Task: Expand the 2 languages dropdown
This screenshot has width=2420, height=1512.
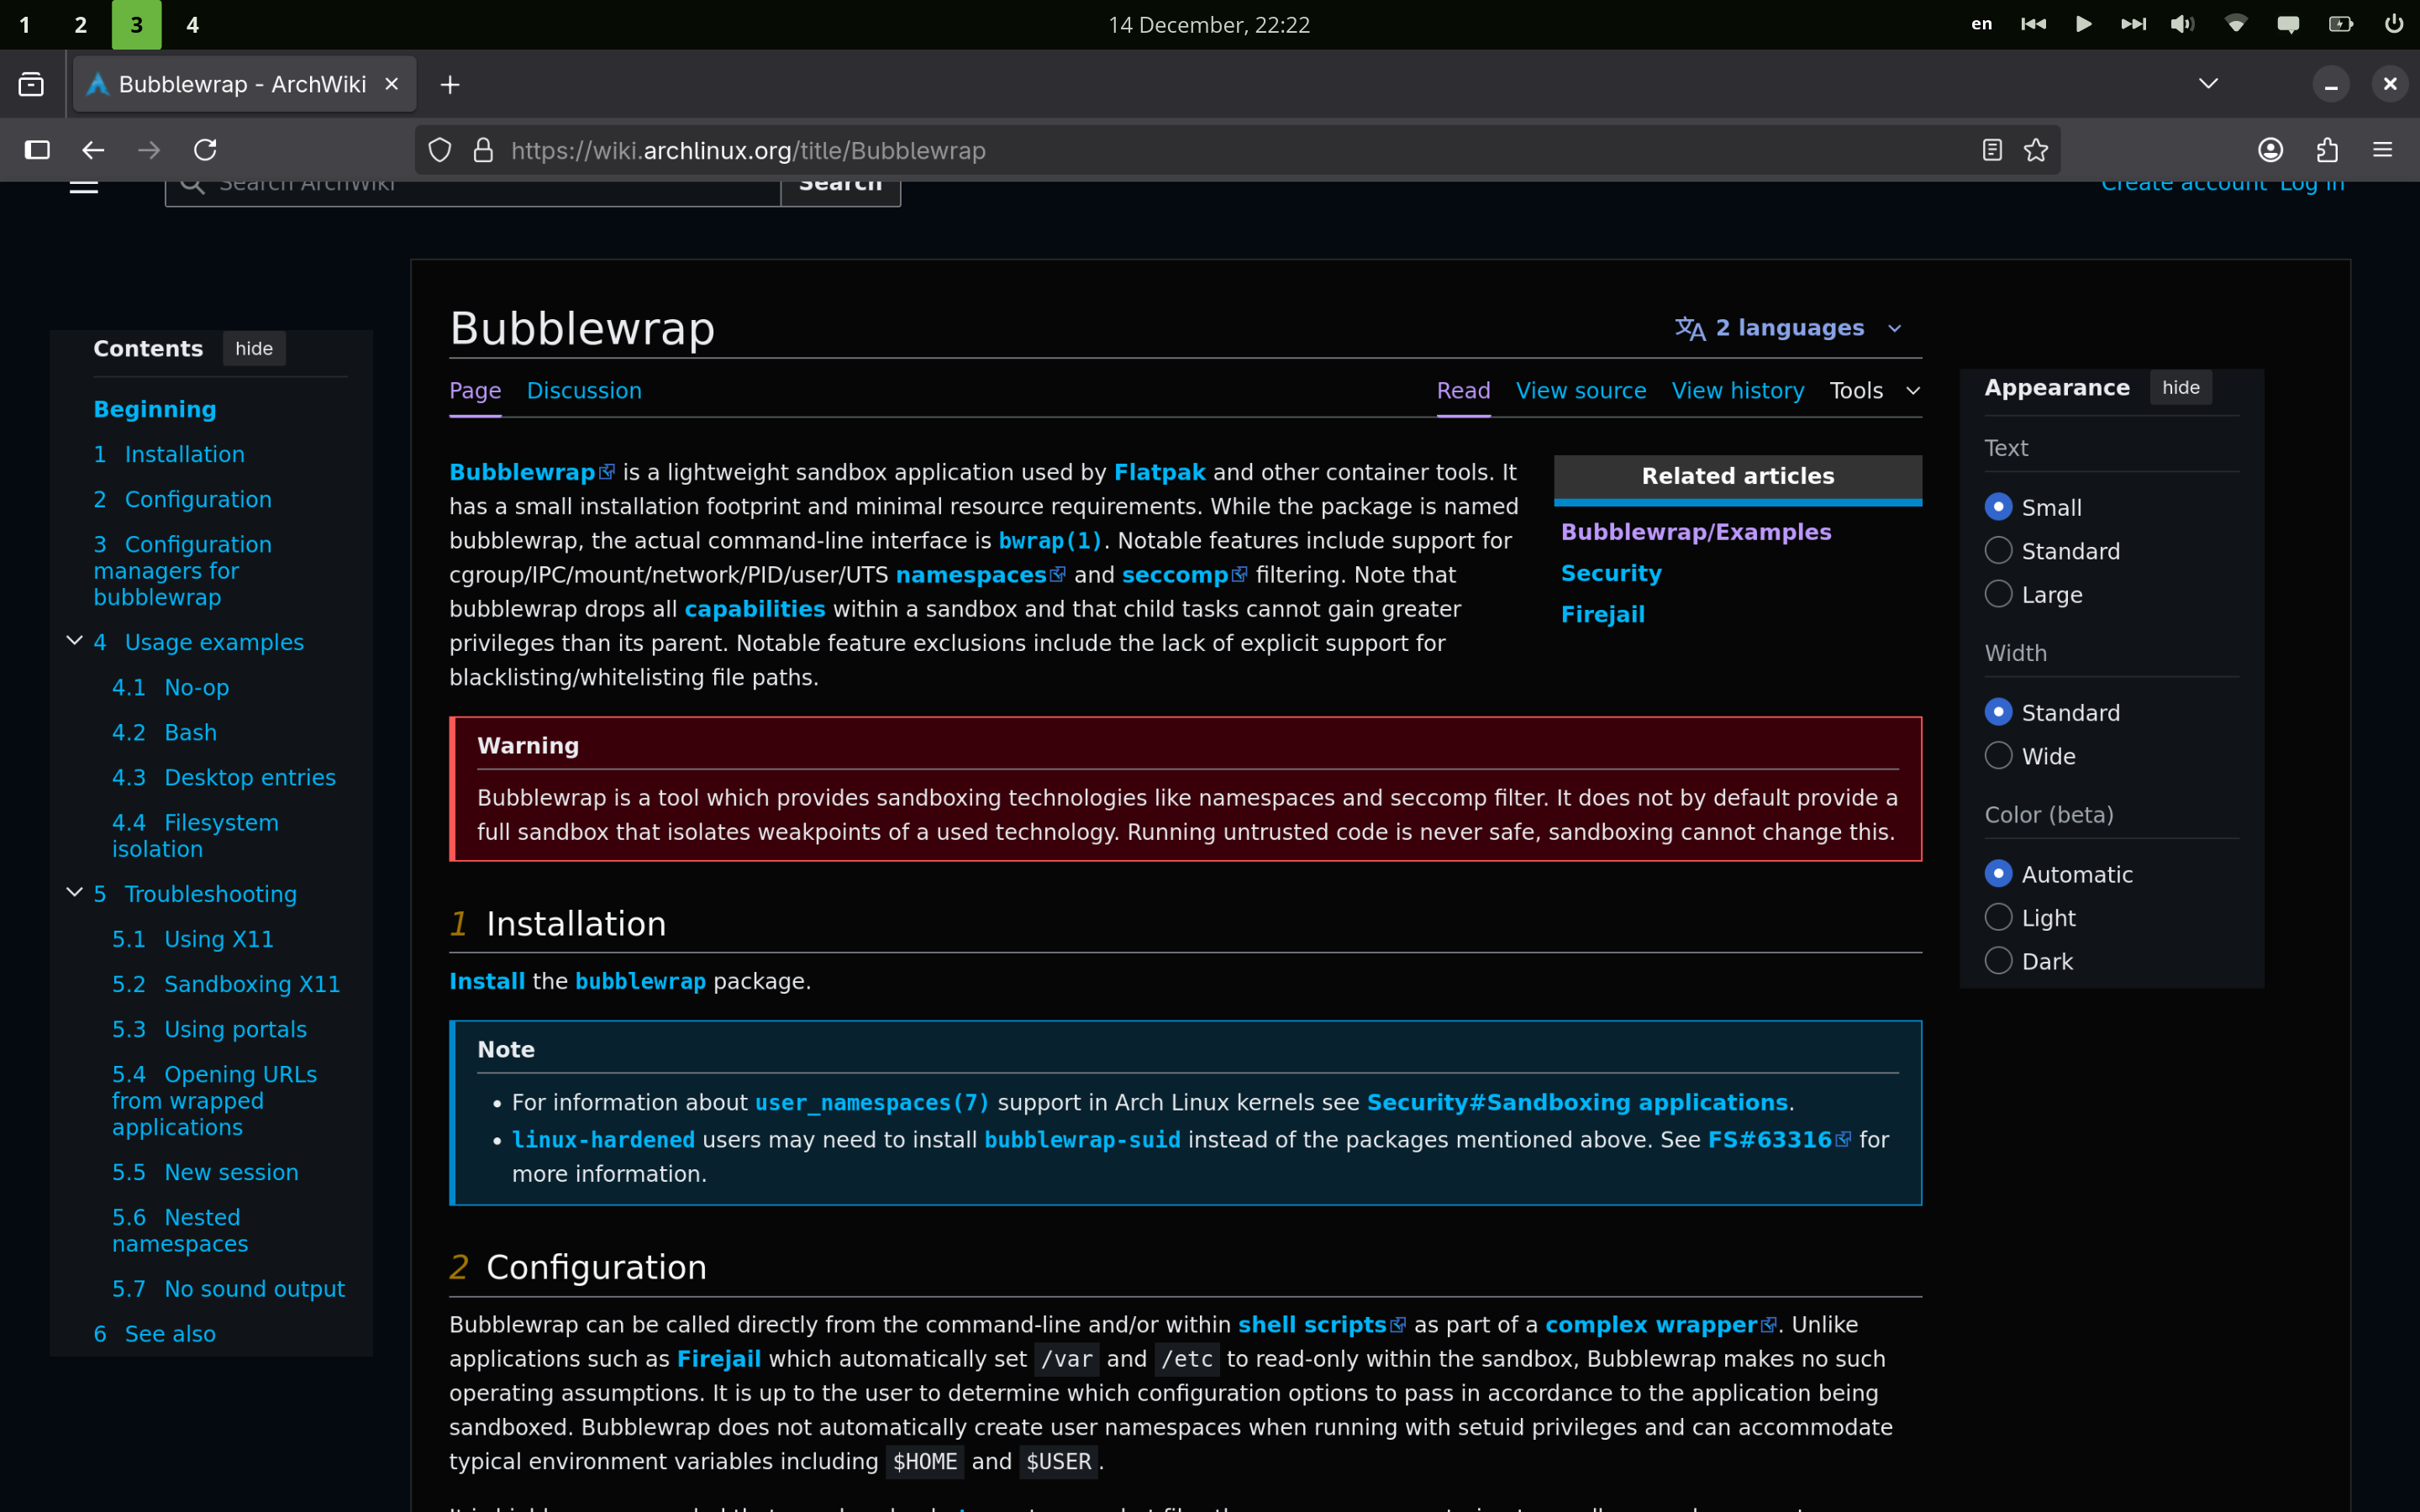Action: click(1788, 328)
